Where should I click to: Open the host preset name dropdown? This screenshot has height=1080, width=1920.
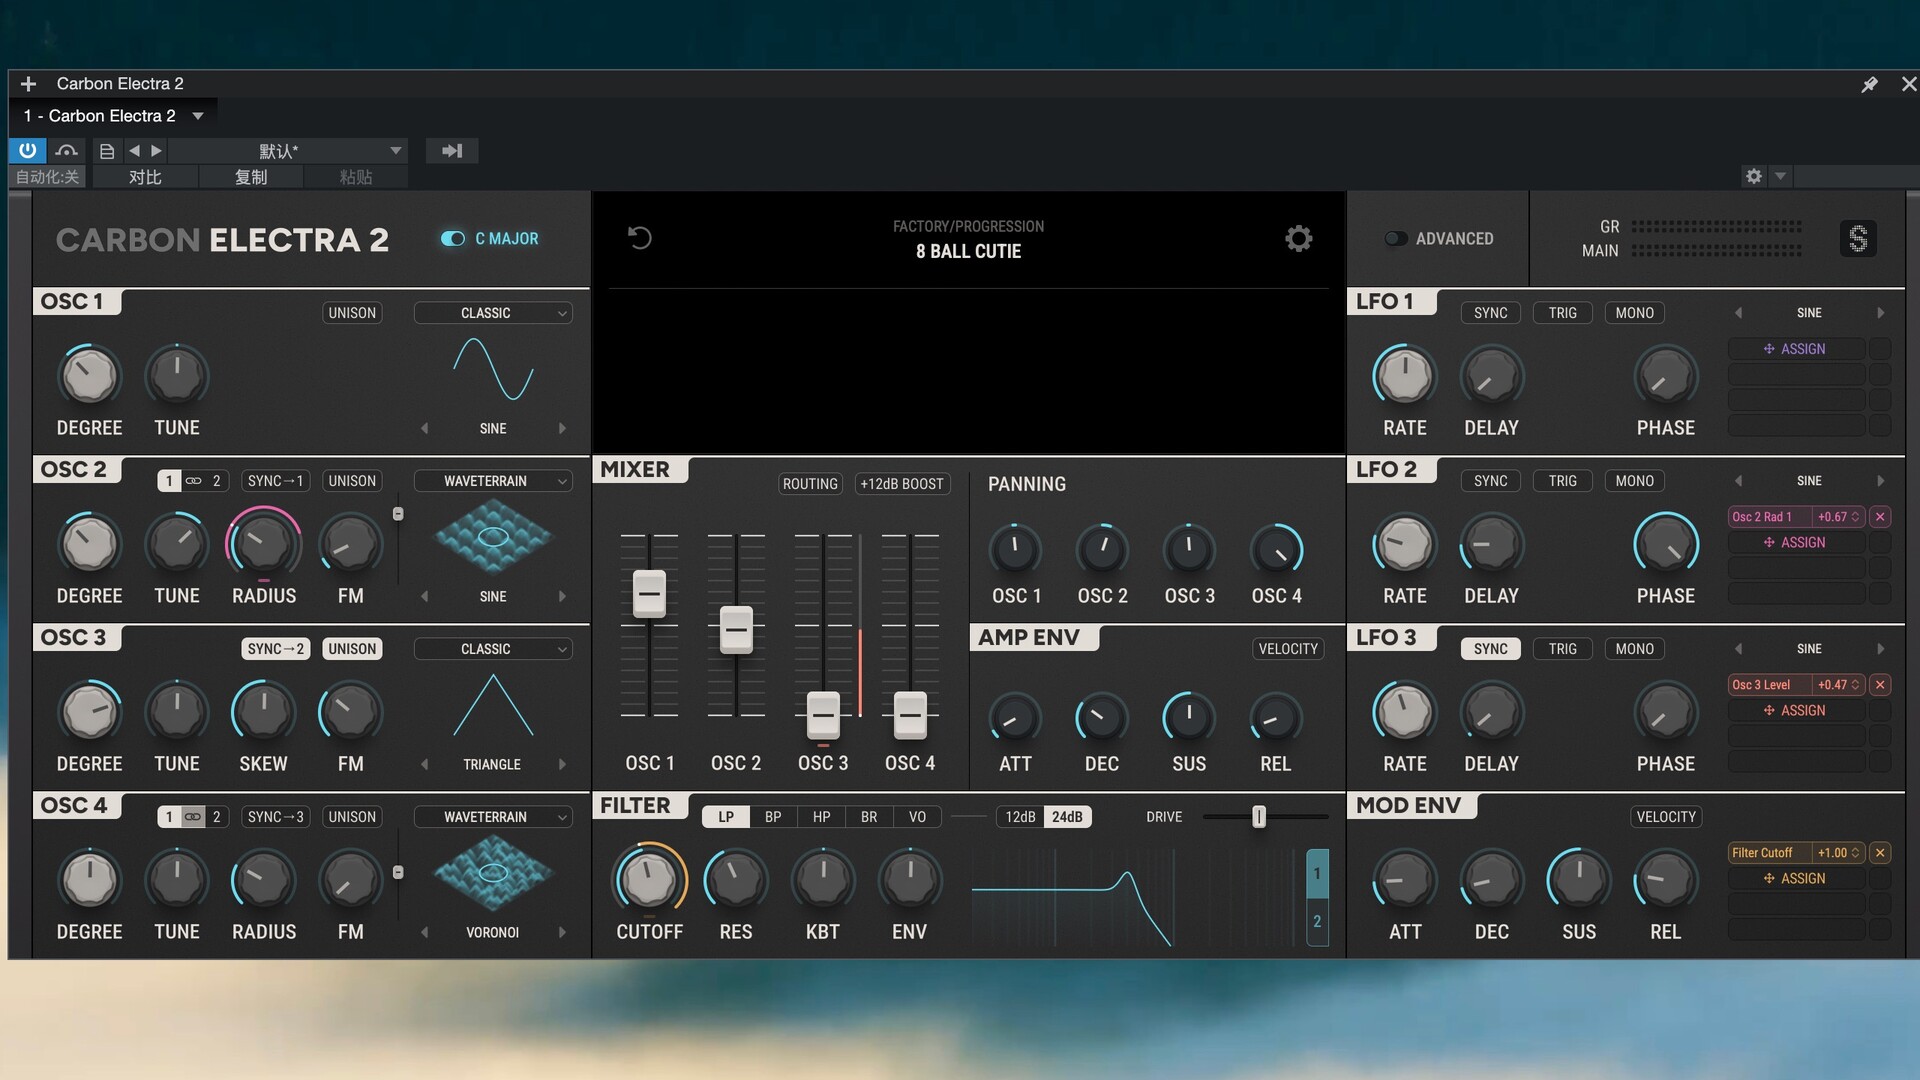pos(289,151)
